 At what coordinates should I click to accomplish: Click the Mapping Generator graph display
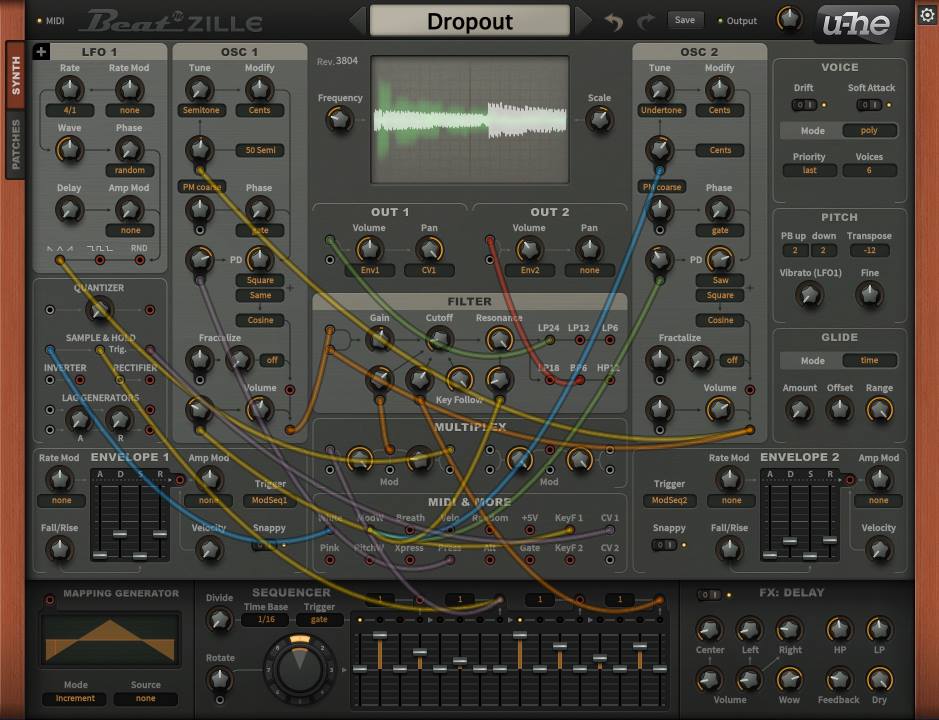[110, 640]
